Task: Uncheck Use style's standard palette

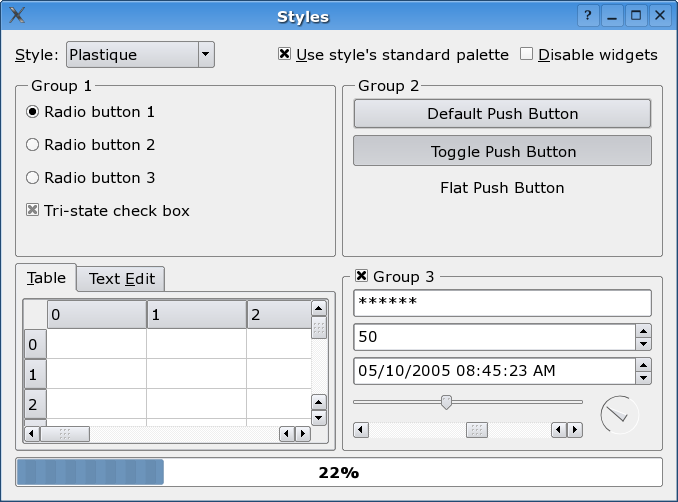Action: (285, 55)
